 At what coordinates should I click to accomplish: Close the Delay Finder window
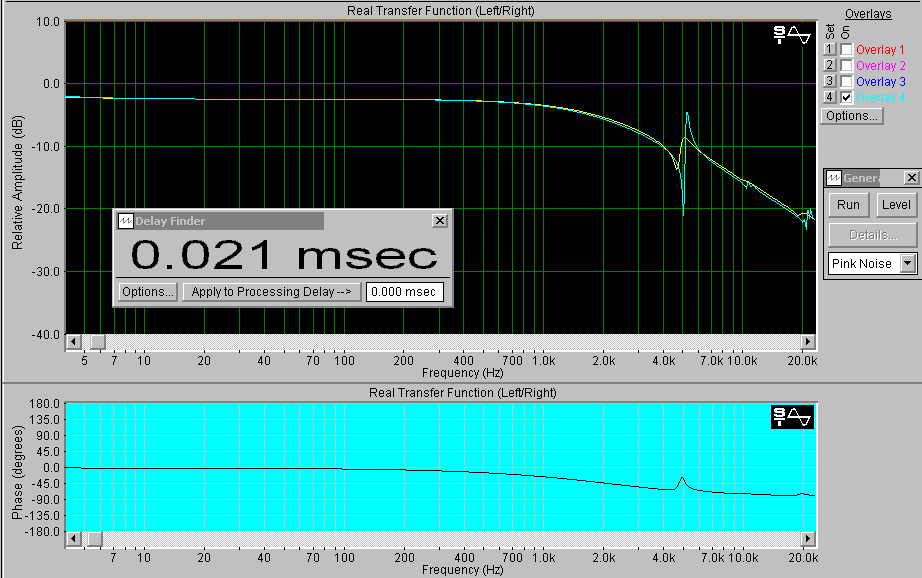[439, 220]
